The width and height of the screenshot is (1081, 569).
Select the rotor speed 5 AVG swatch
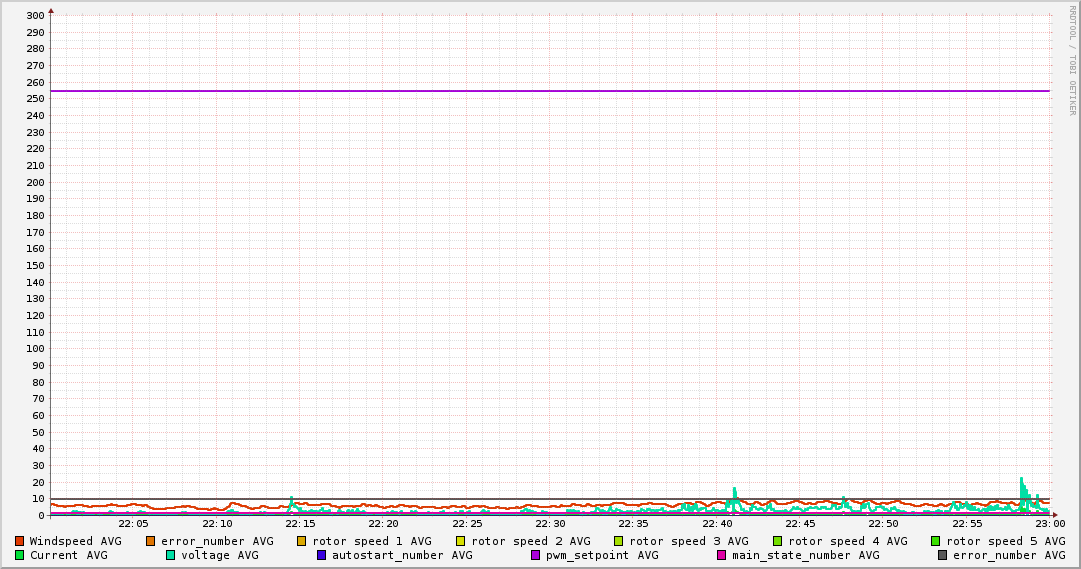[x=935, y=541]
